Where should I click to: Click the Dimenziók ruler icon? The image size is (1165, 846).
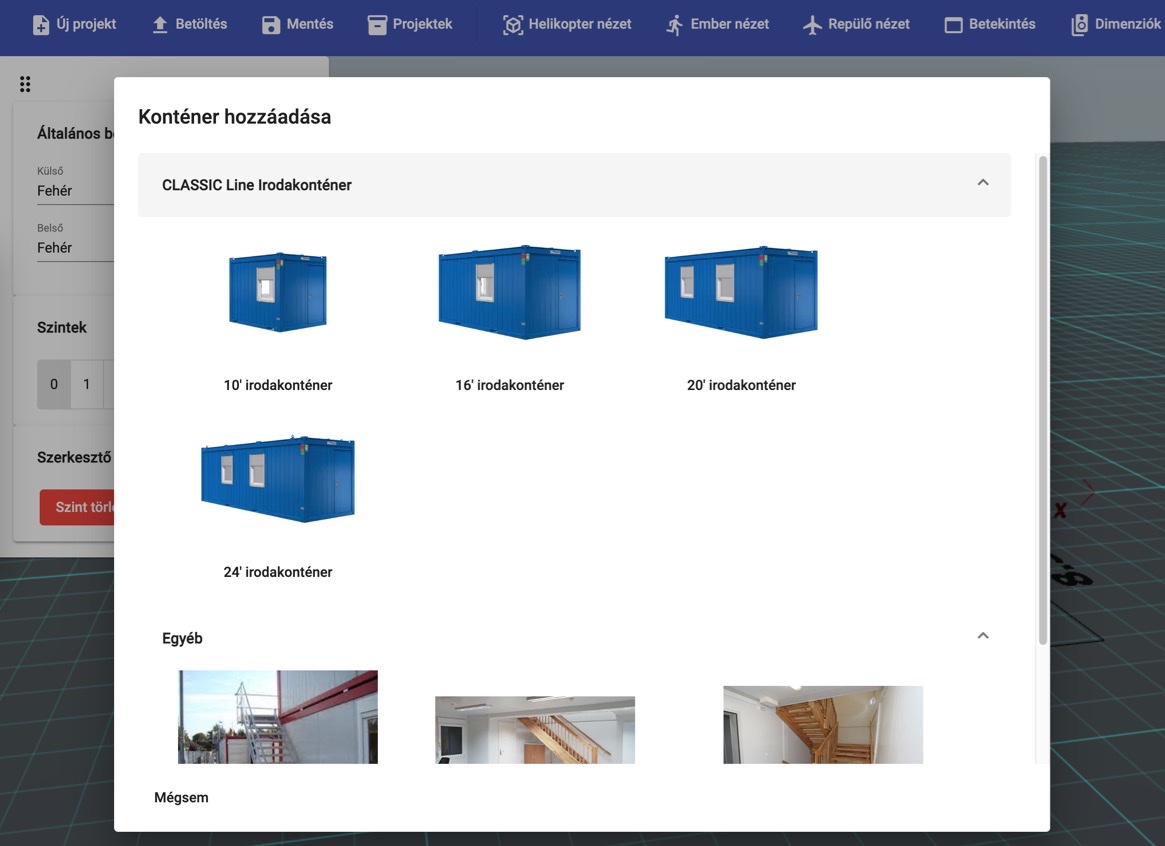point(1080,25)
